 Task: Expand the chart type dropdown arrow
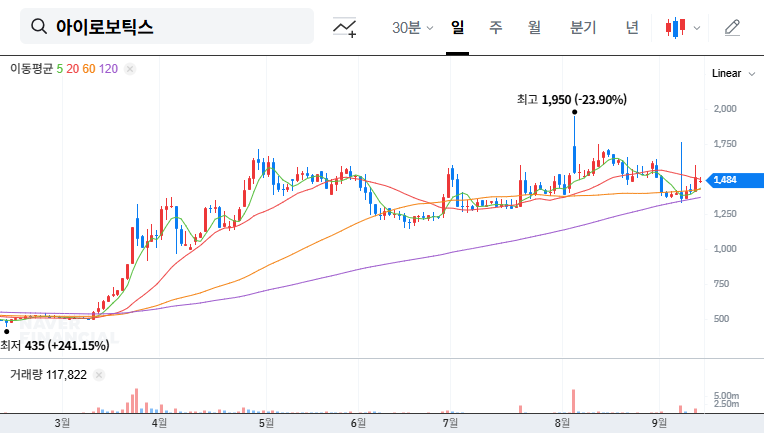[697, 28]
